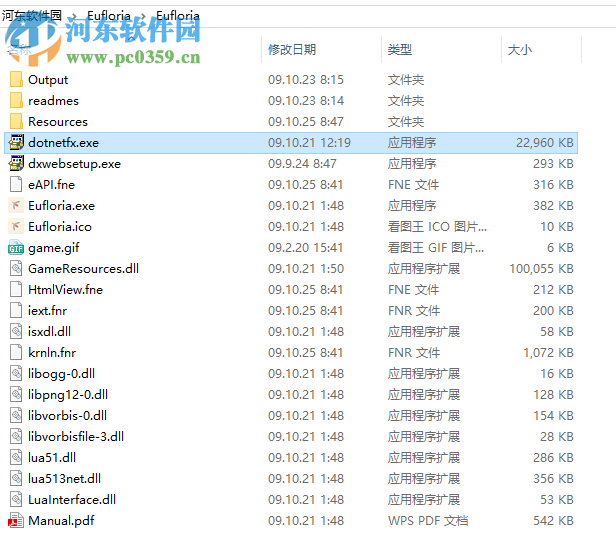This screenshot has width=616, height=533.
Task: Click the dxwebsetup.exe installer icon
Action: tap(16, 163)
